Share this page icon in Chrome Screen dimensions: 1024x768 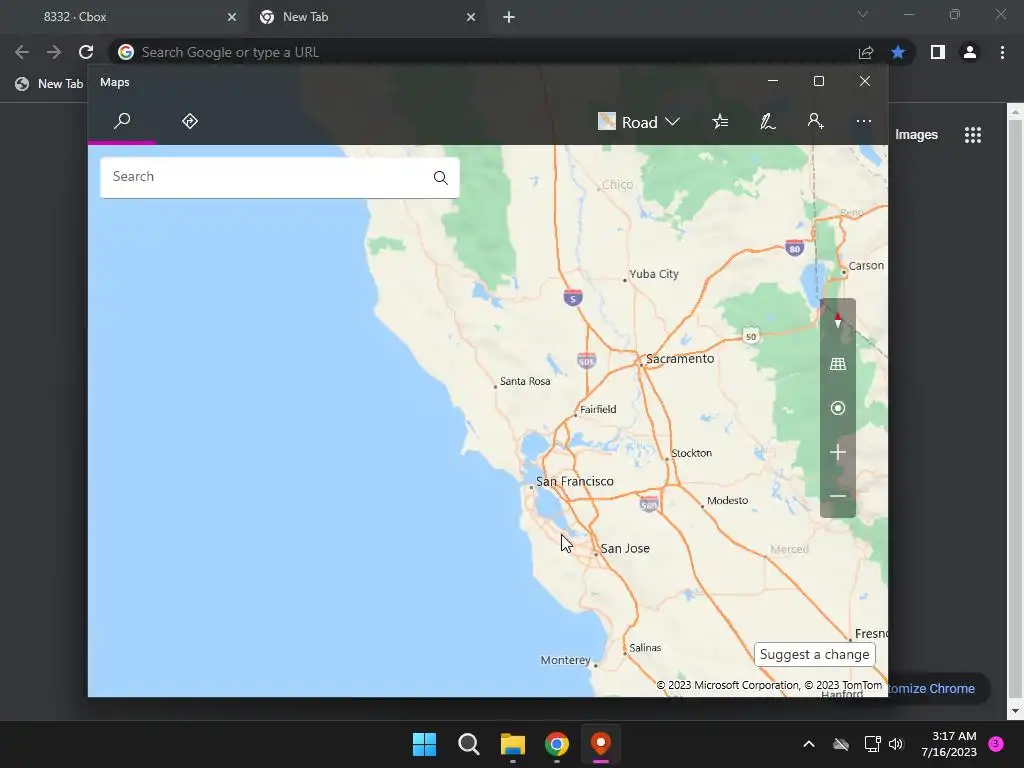coord(866,52)
